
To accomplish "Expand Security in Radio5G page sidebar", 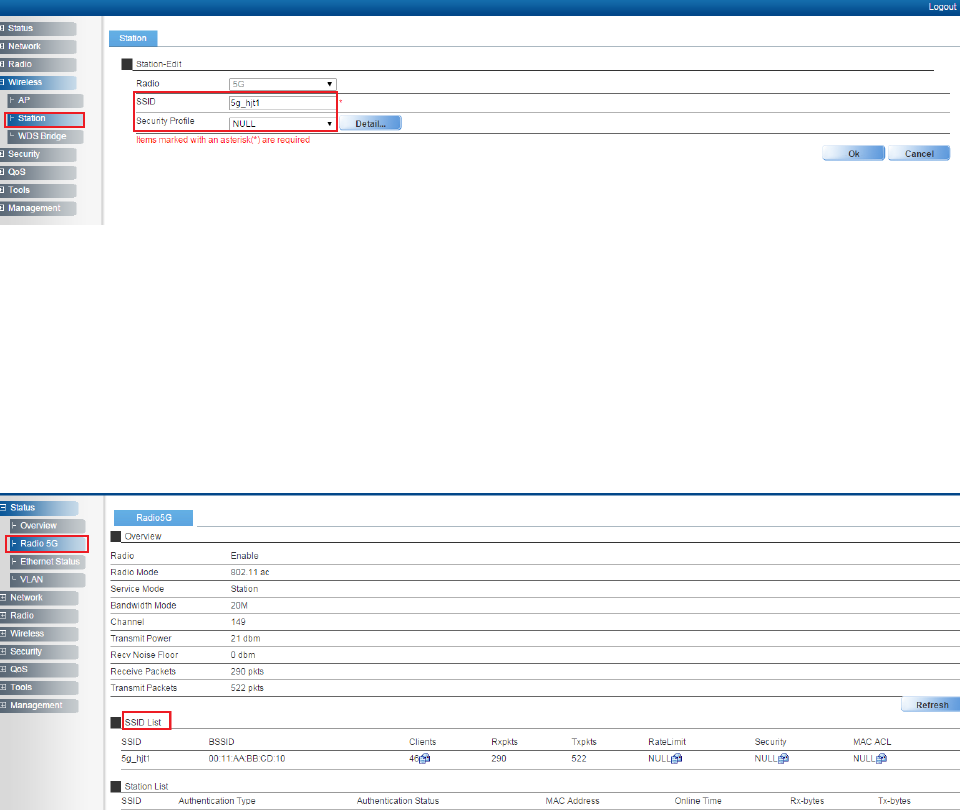I will 39,651.
